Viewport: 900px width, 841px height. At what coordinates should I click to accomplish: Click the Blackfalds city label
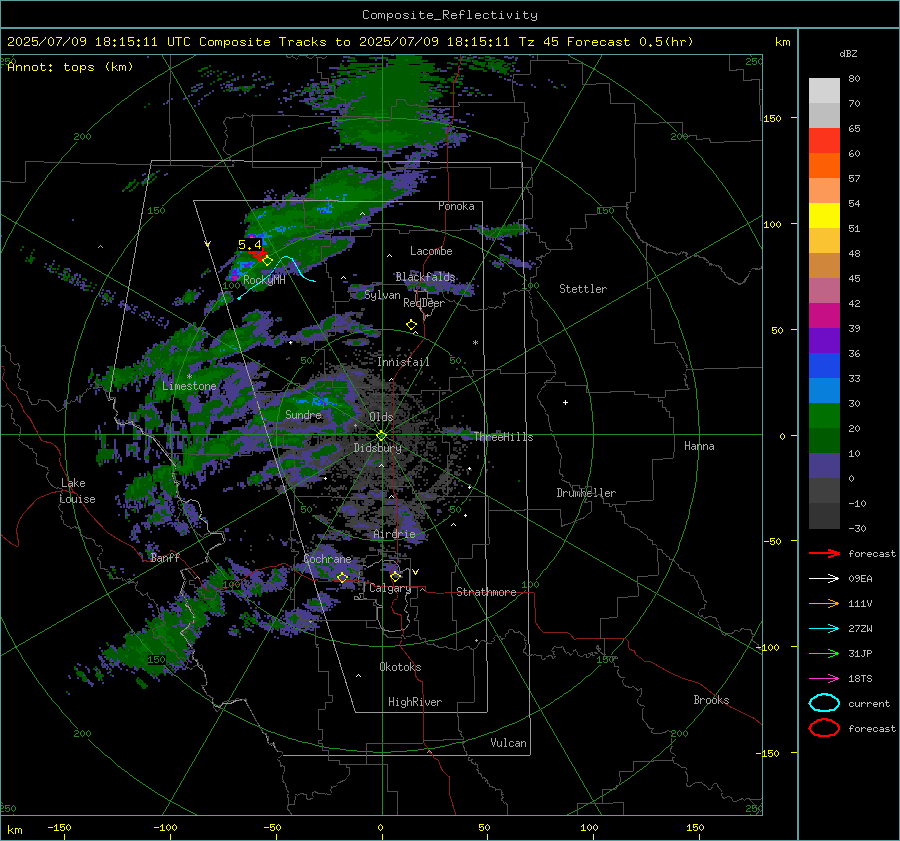[425, 277]
